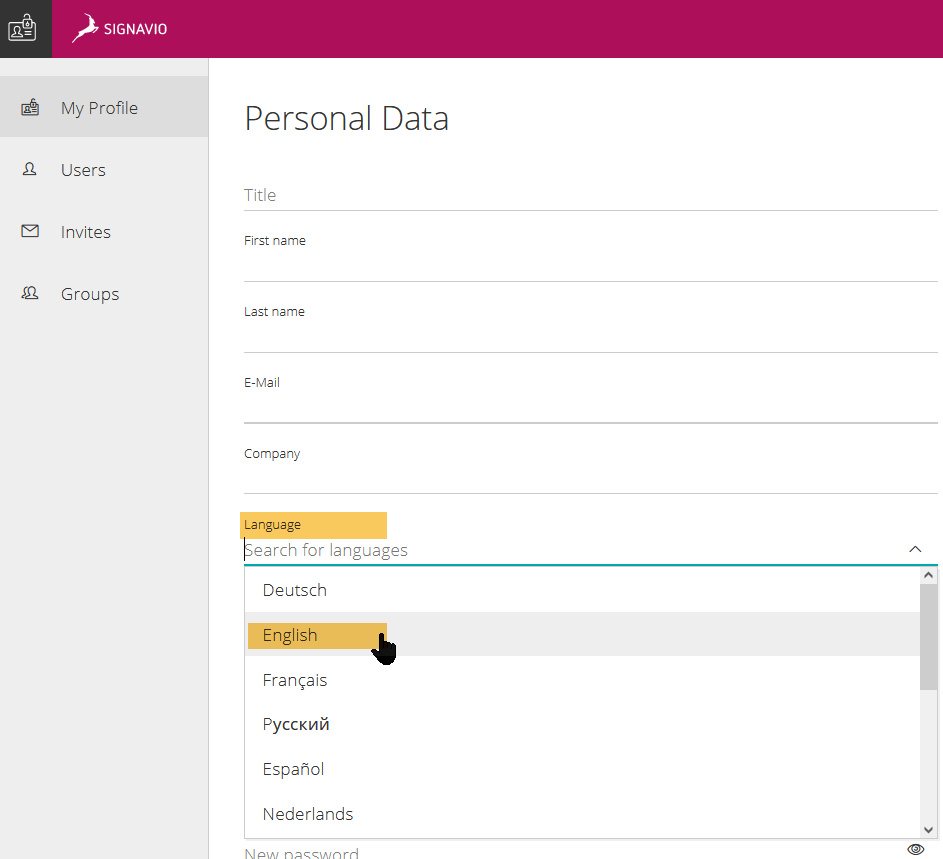Collapse the Language dropdown chevron
The image size is (943, 859).
point(915,549)
